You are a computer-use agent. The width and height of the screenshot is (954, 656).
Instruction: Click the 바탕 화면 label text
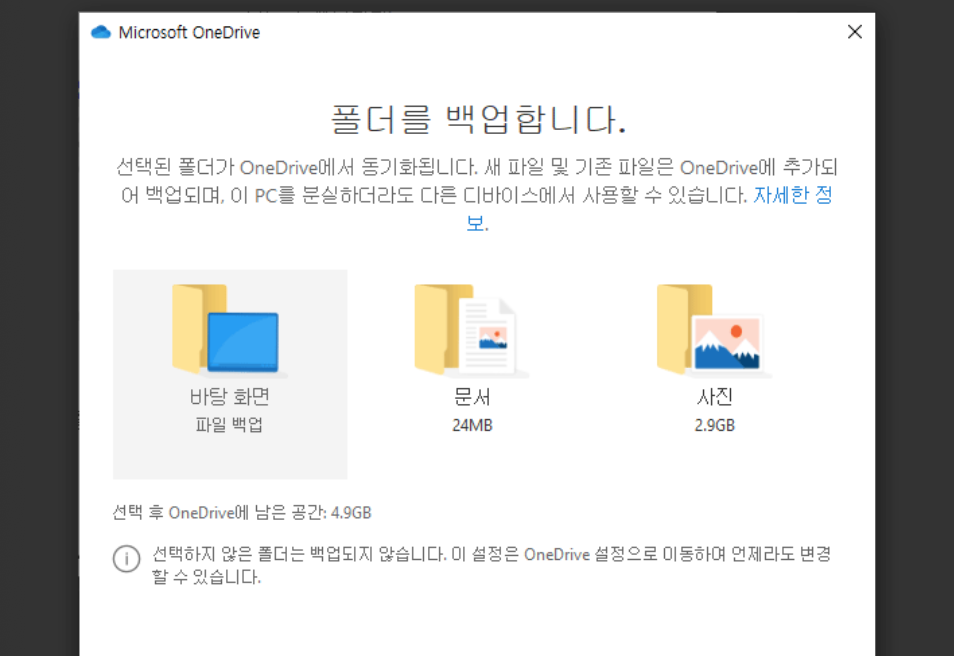(x=229, y=397)
